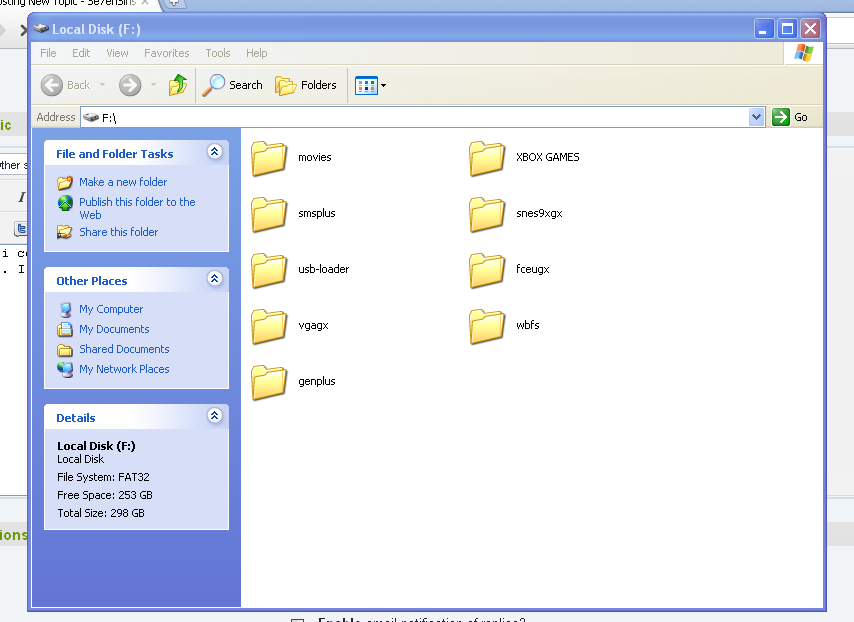
Task: Go to My Computer
Action: pos(111,309)
